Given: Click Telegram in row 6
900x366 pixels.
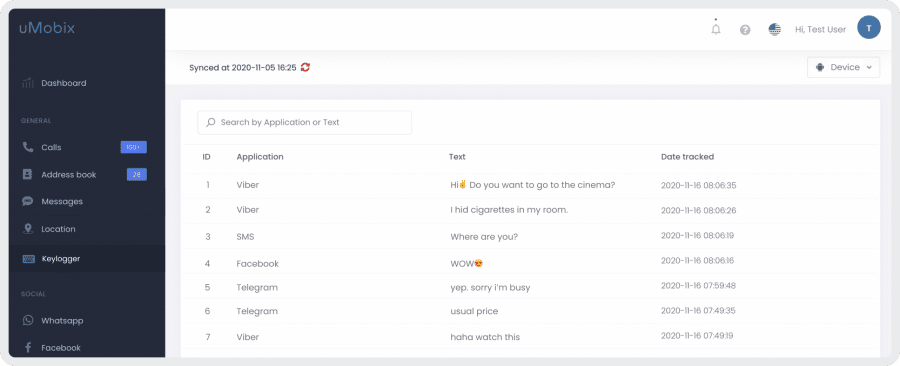Looking at the screenshot, I should tap(257, 311).
